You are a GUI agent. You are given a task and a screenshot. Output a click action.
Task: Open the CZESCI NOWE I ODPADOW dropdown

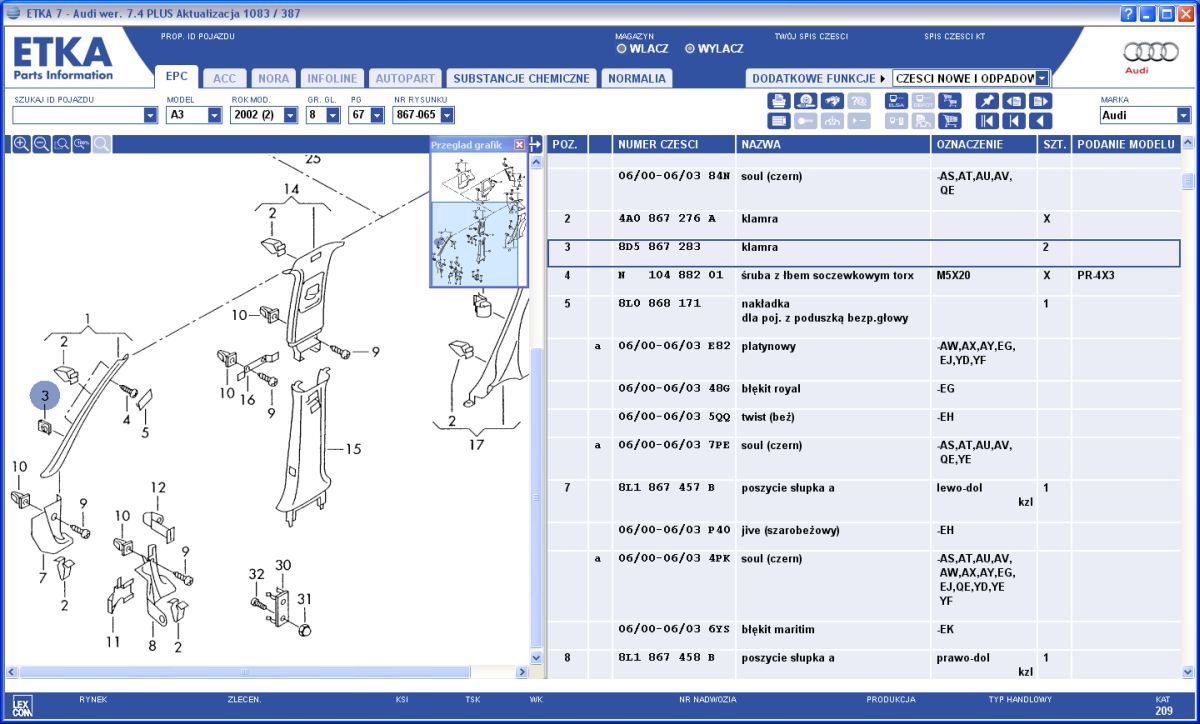(x=1043, y=78)
